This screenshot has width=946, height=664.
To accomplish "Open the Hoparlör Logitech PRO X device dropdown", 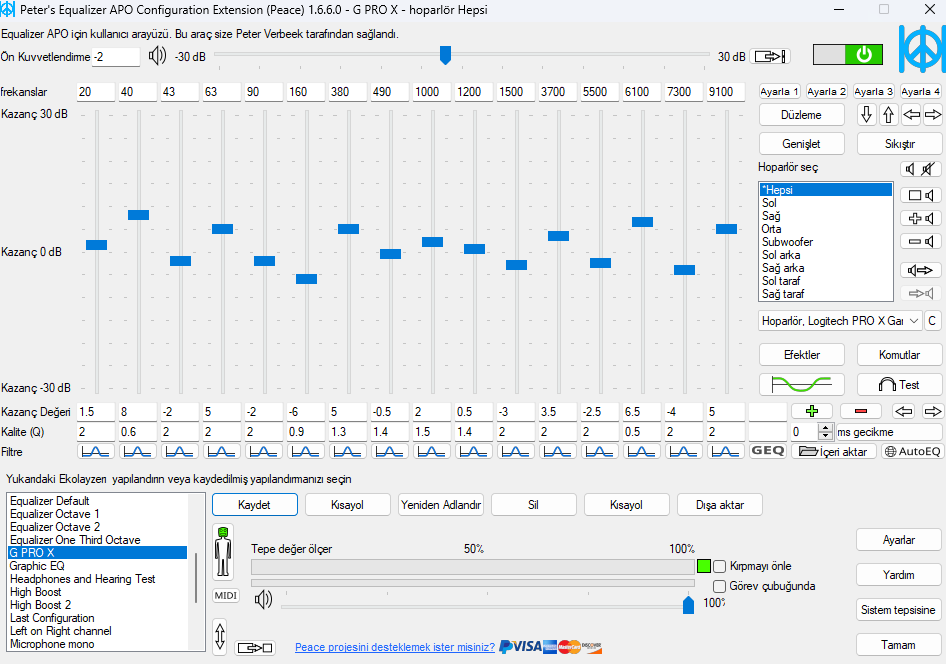I will click(x=840, y=321).
